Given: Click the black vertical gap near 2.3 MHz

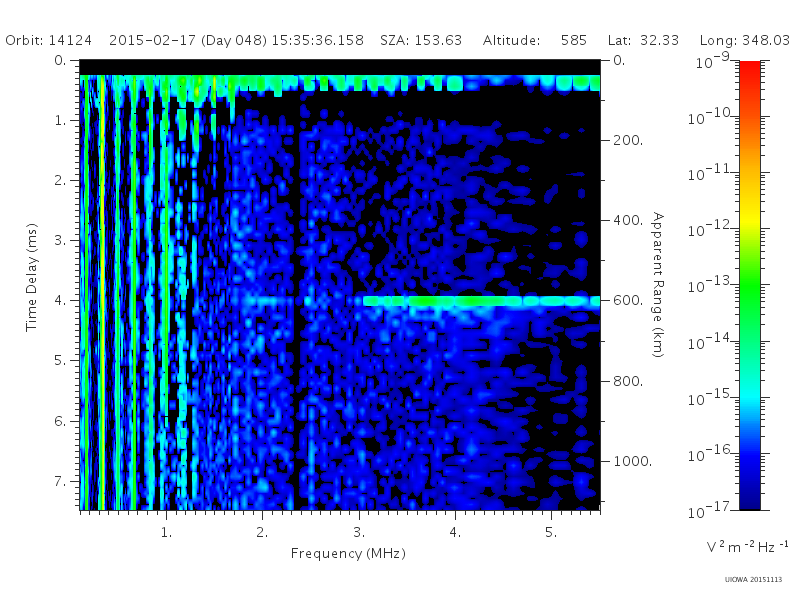Looking at the screenshot, I should point(297,301).
